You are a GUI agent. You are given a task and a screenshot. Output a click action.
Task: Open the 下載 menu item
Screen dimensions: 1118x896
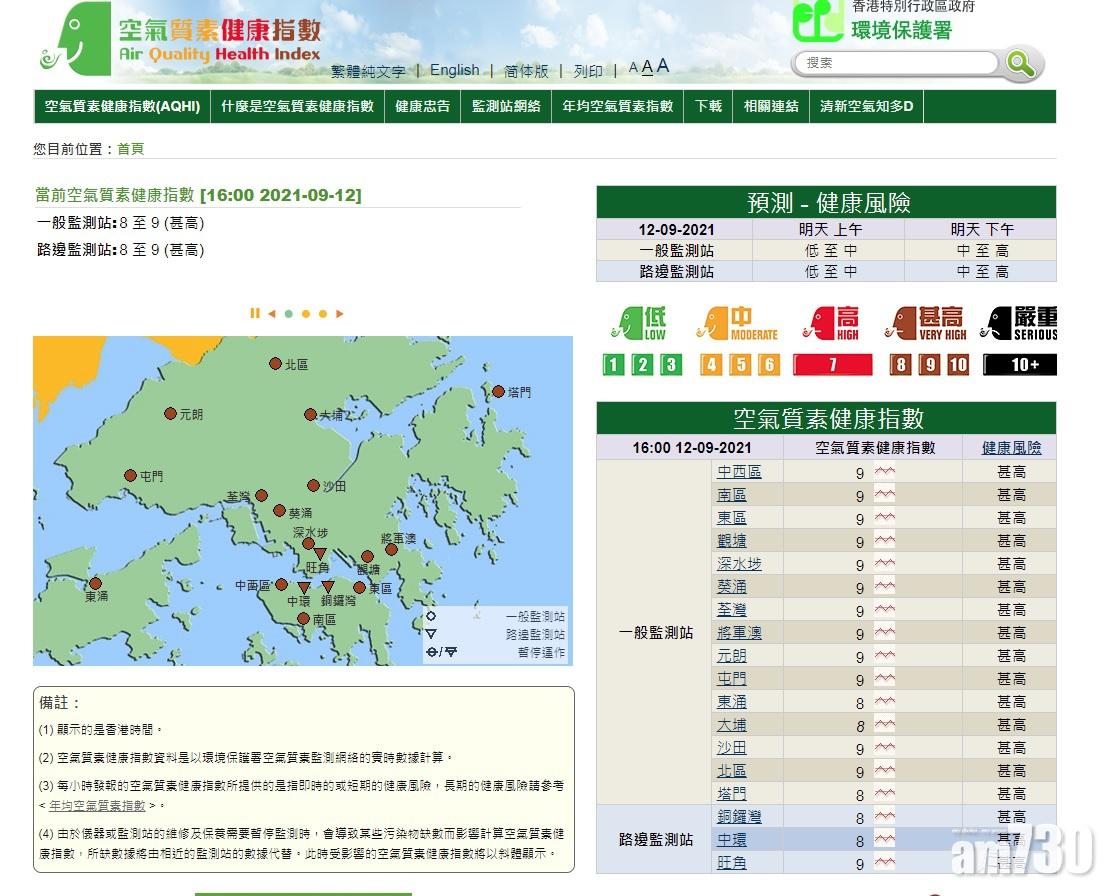(708, 106)
